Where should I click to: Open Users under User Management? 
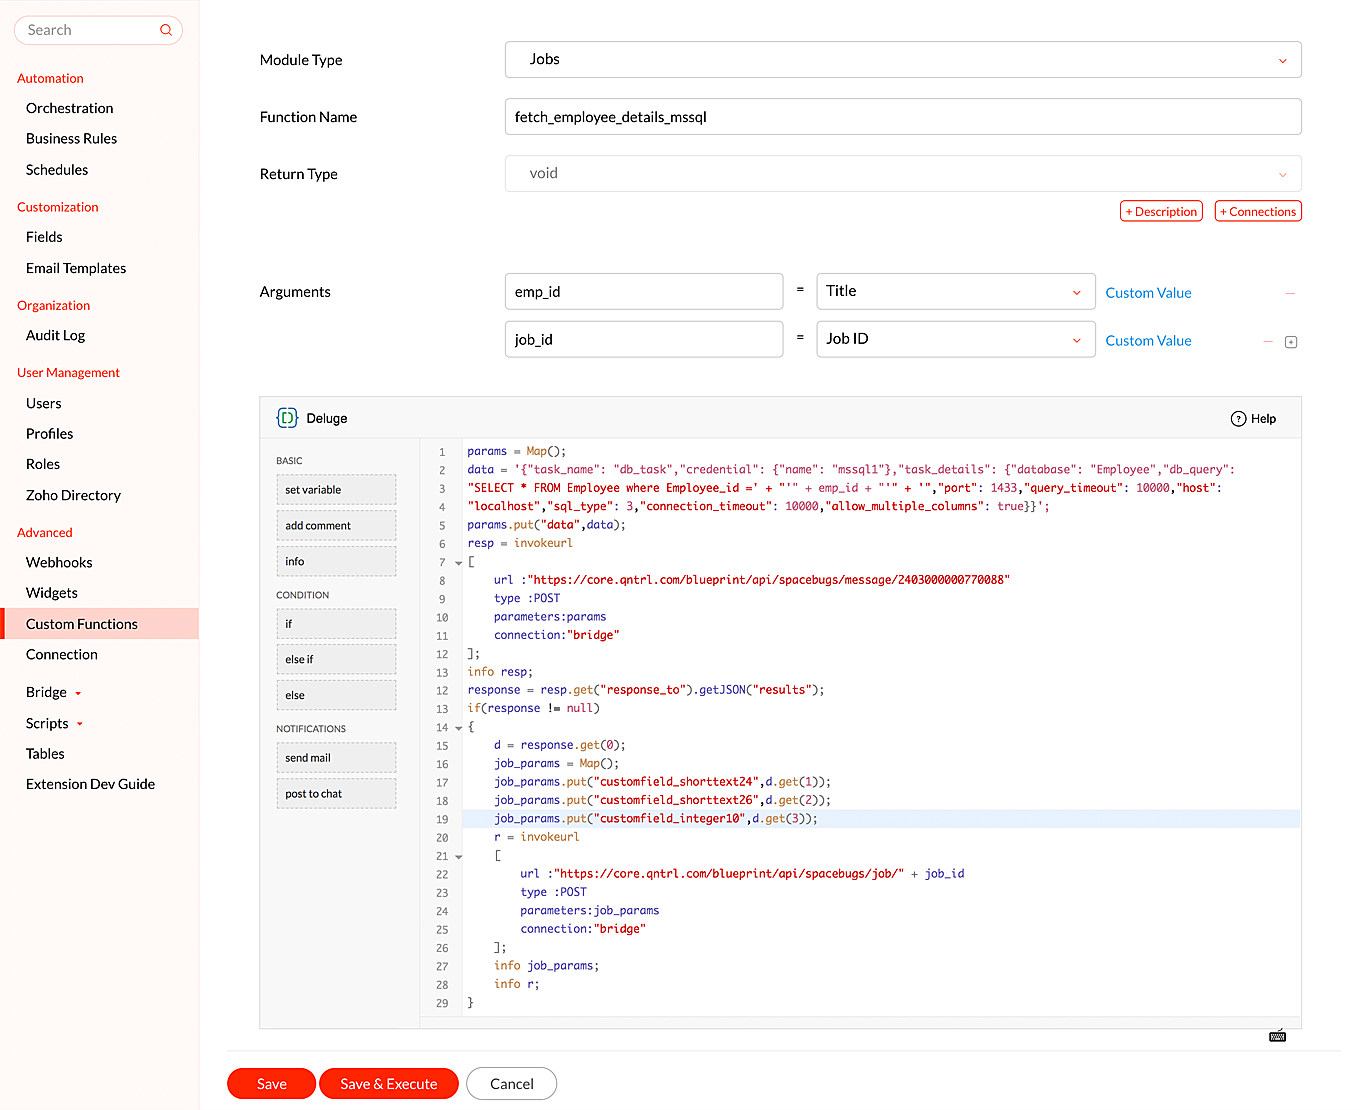point(44,403)
